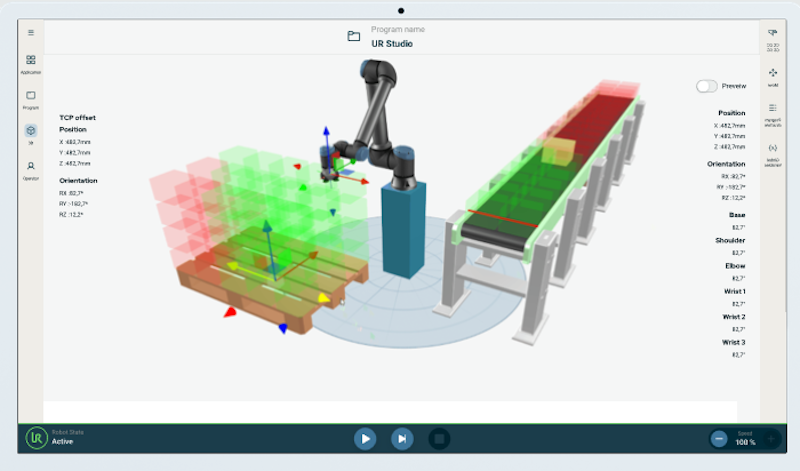
Task: Decrease speed with the minus button
Action: [x=719, y=438]
